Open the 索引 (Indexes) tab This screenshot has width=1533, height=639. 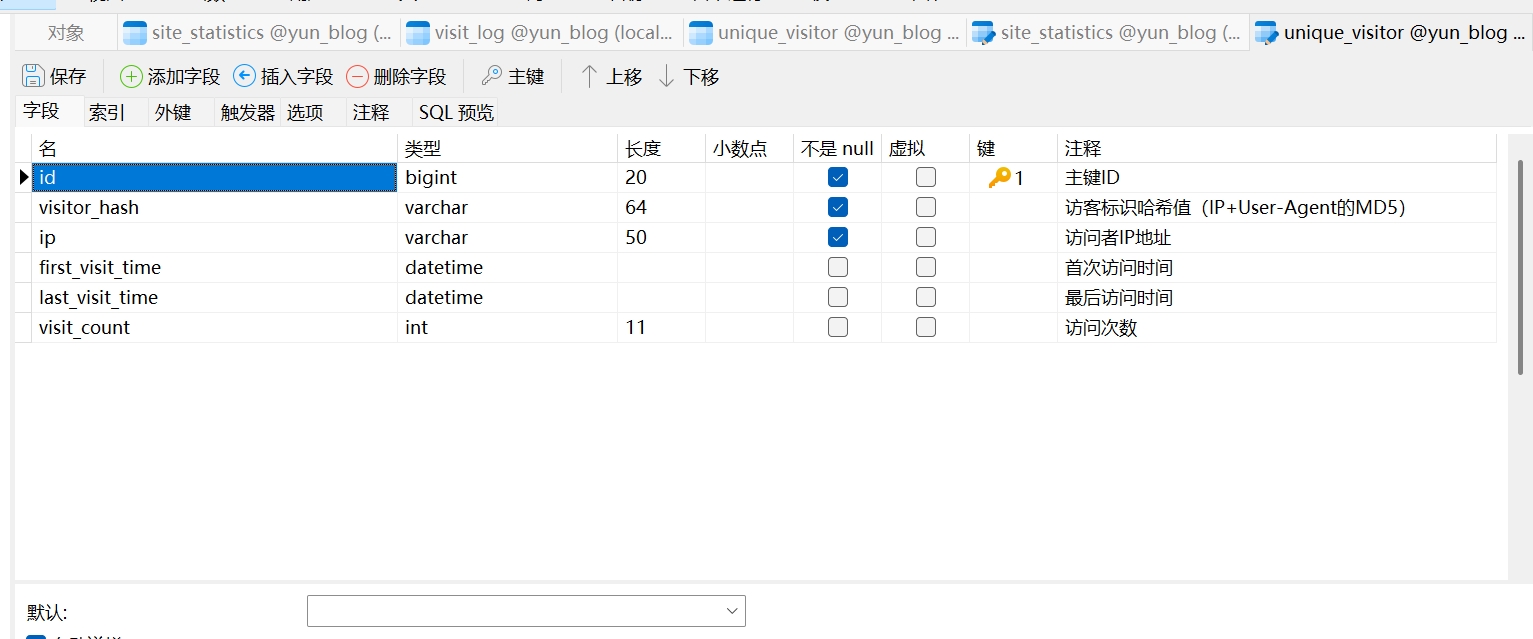(107, 113)
